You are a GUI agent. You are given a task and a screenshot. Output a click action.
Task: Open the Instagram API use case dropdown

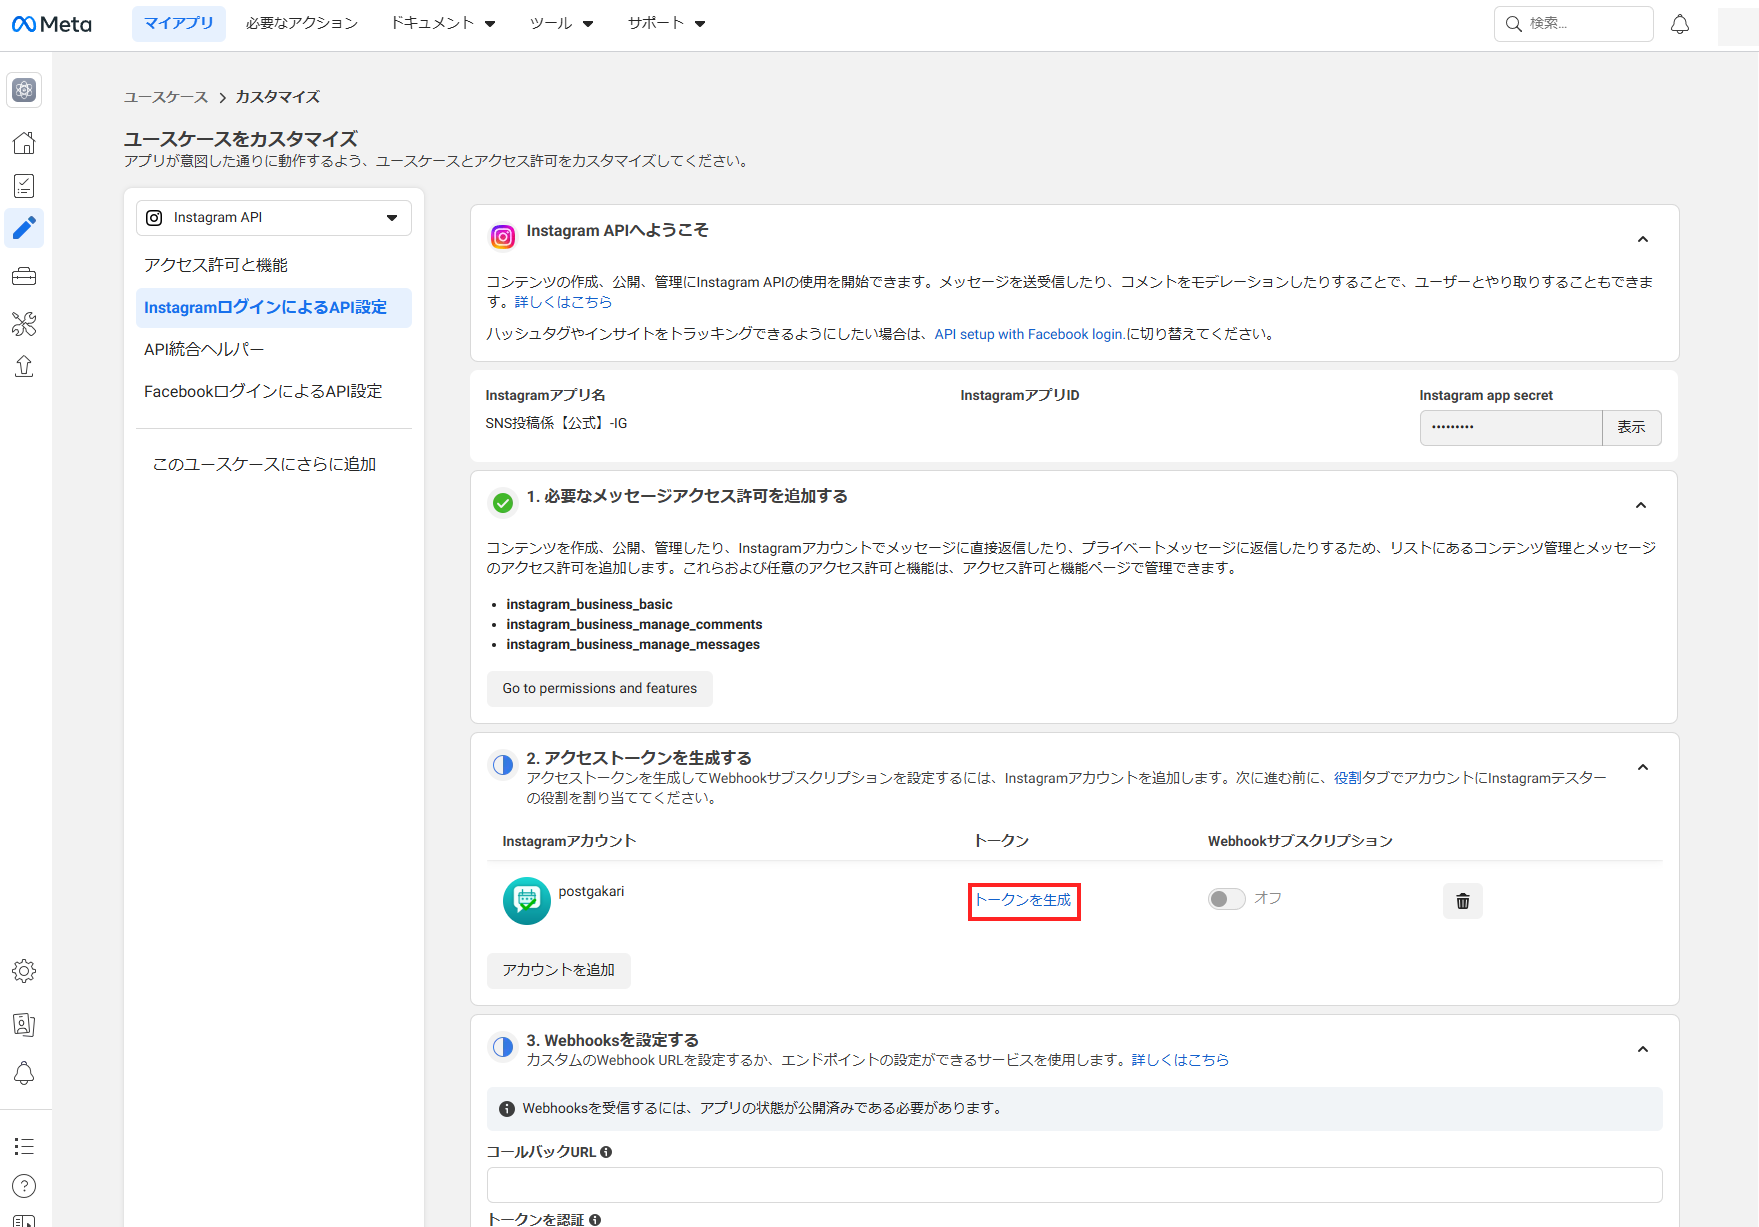pyautogui.click(x=274, y=218)
